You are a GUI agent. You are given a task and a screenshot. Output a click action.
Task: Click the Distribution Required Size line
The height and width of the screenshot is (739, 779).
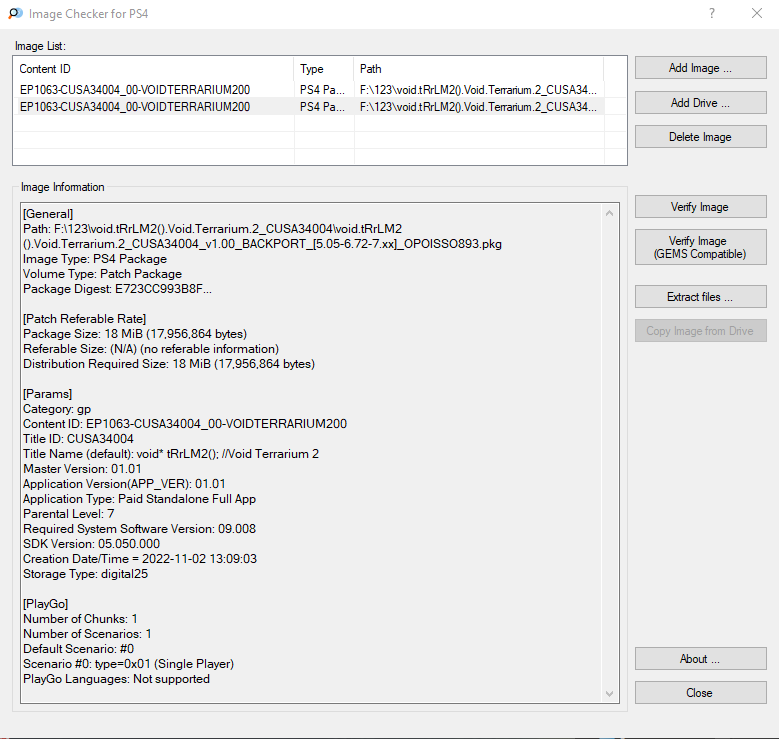tap(169, 364)
